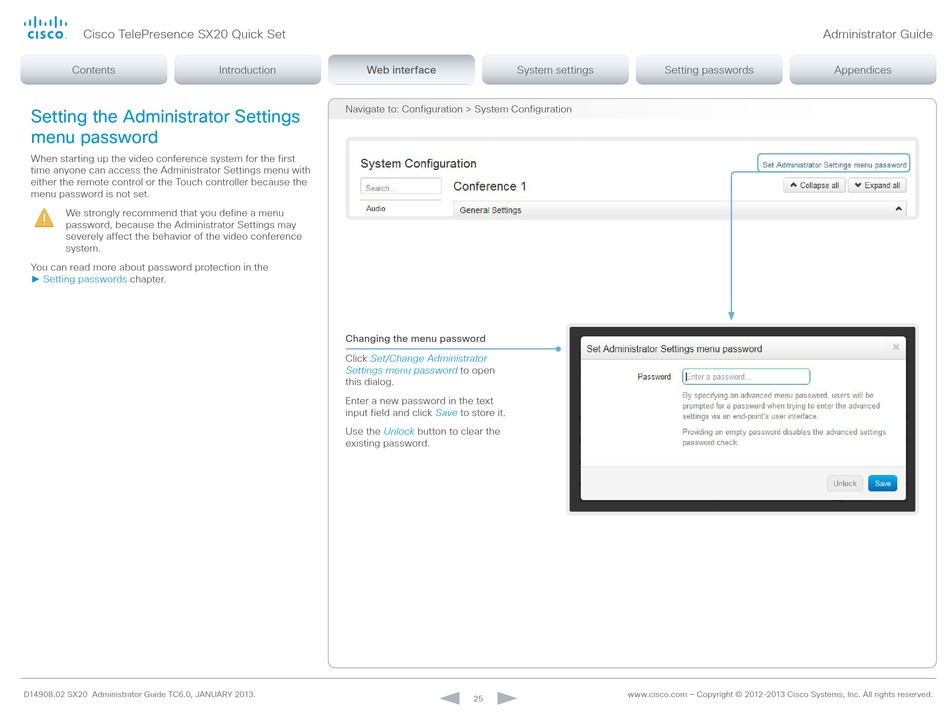The width and height of the screenshot is (950, 711).
Task: Focus the Enter a password field
Action: [746, 377]
